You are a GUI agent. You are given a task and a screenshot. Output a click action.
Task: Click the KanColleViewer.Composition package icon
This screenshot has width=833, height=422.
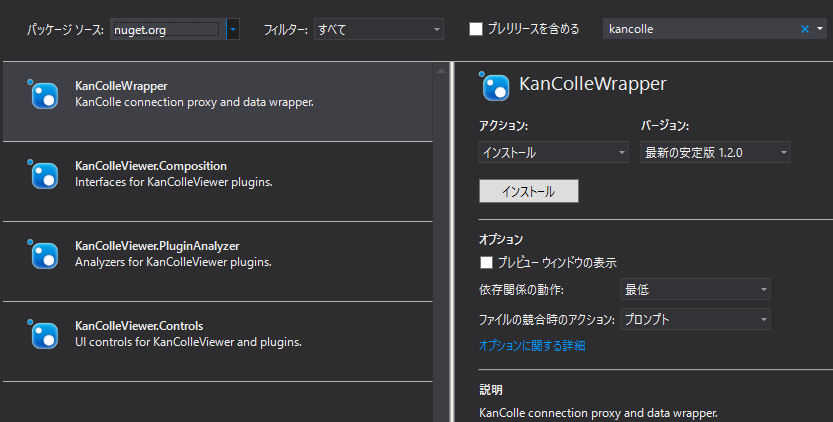point(43,174)
